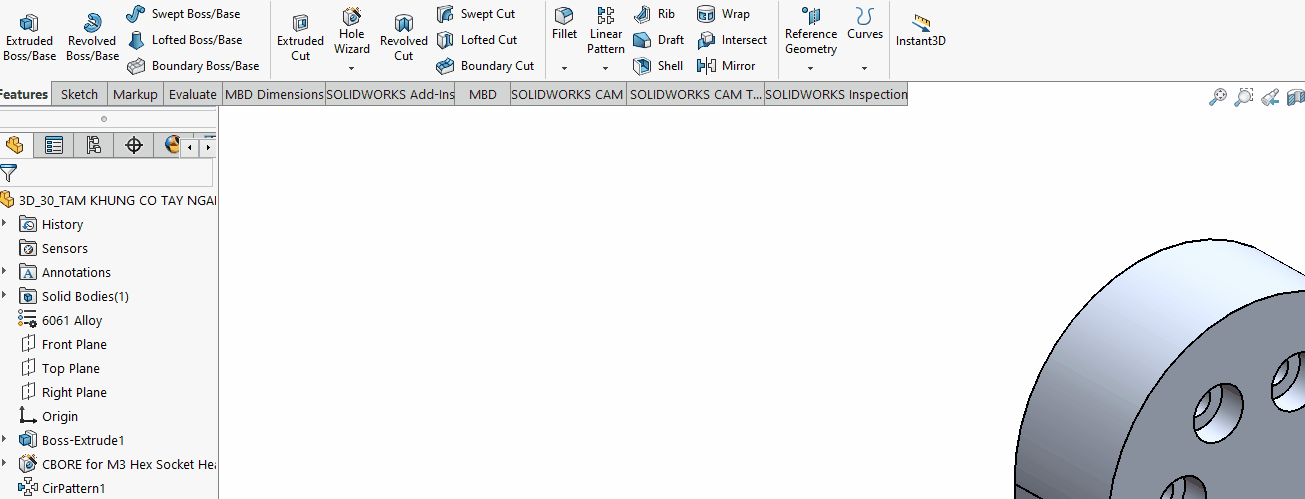Select the Front Plane in tree
1305x499 pixels.
(x=73, y=345)
